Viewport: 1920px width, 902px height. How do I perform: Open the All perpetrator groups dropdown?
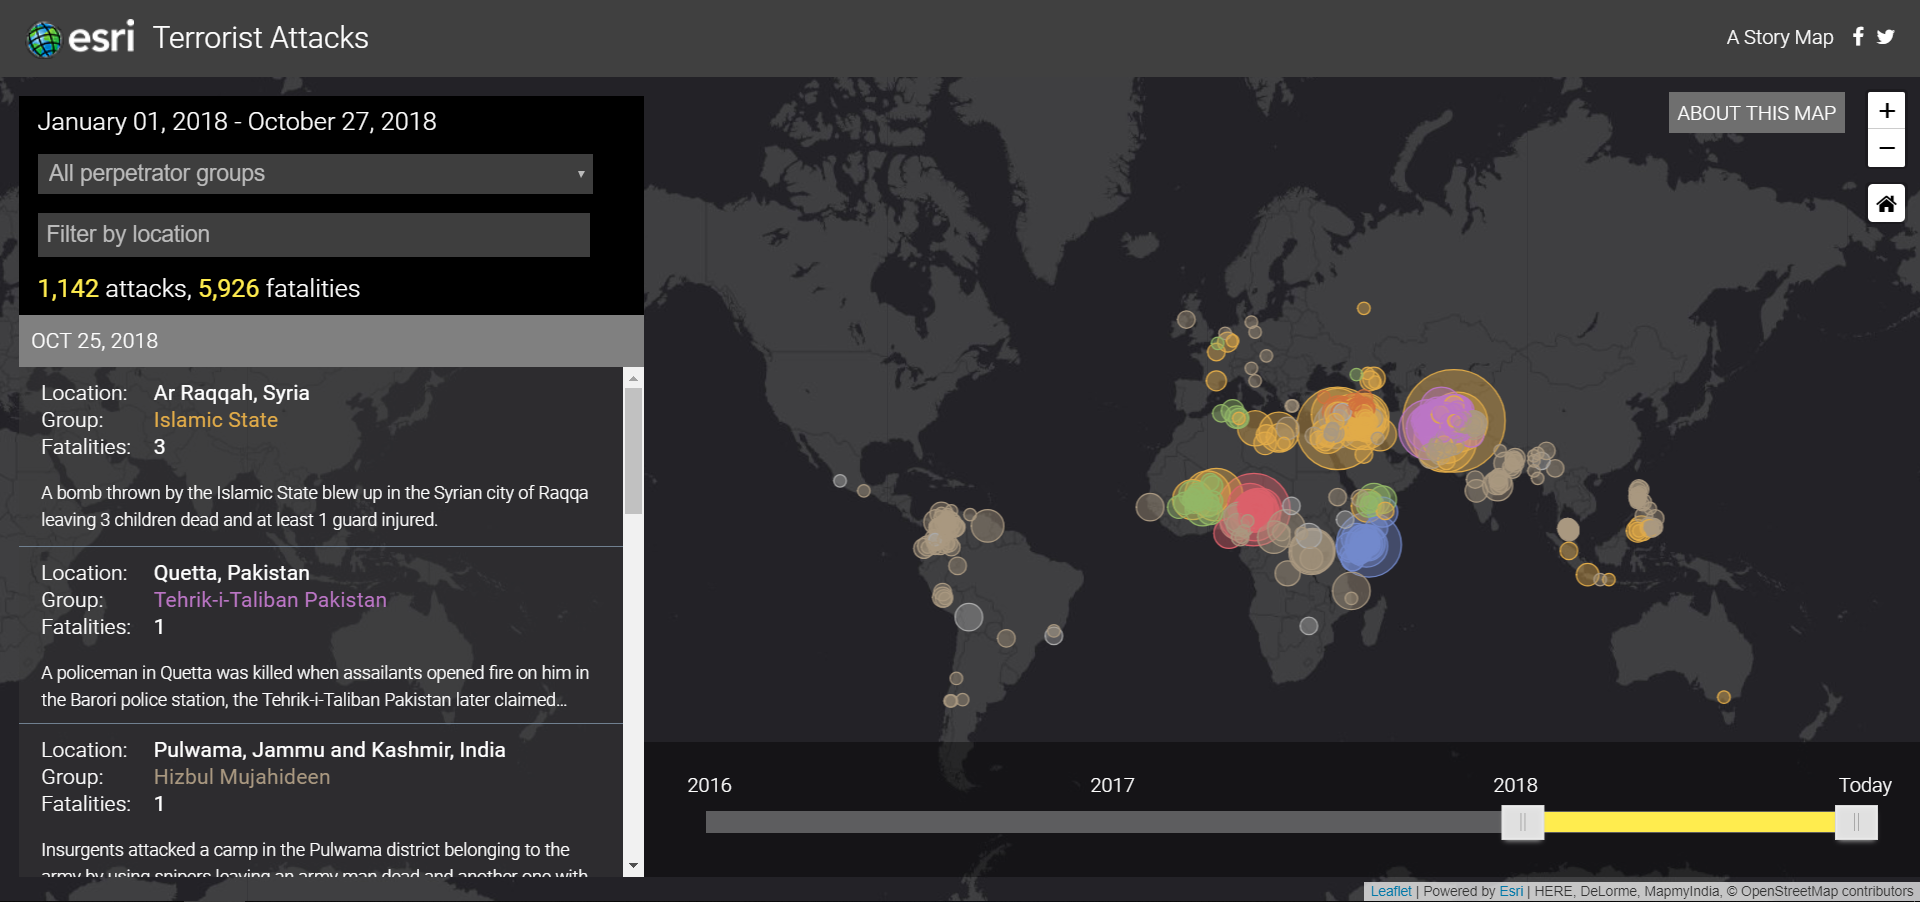click(315, 174)
